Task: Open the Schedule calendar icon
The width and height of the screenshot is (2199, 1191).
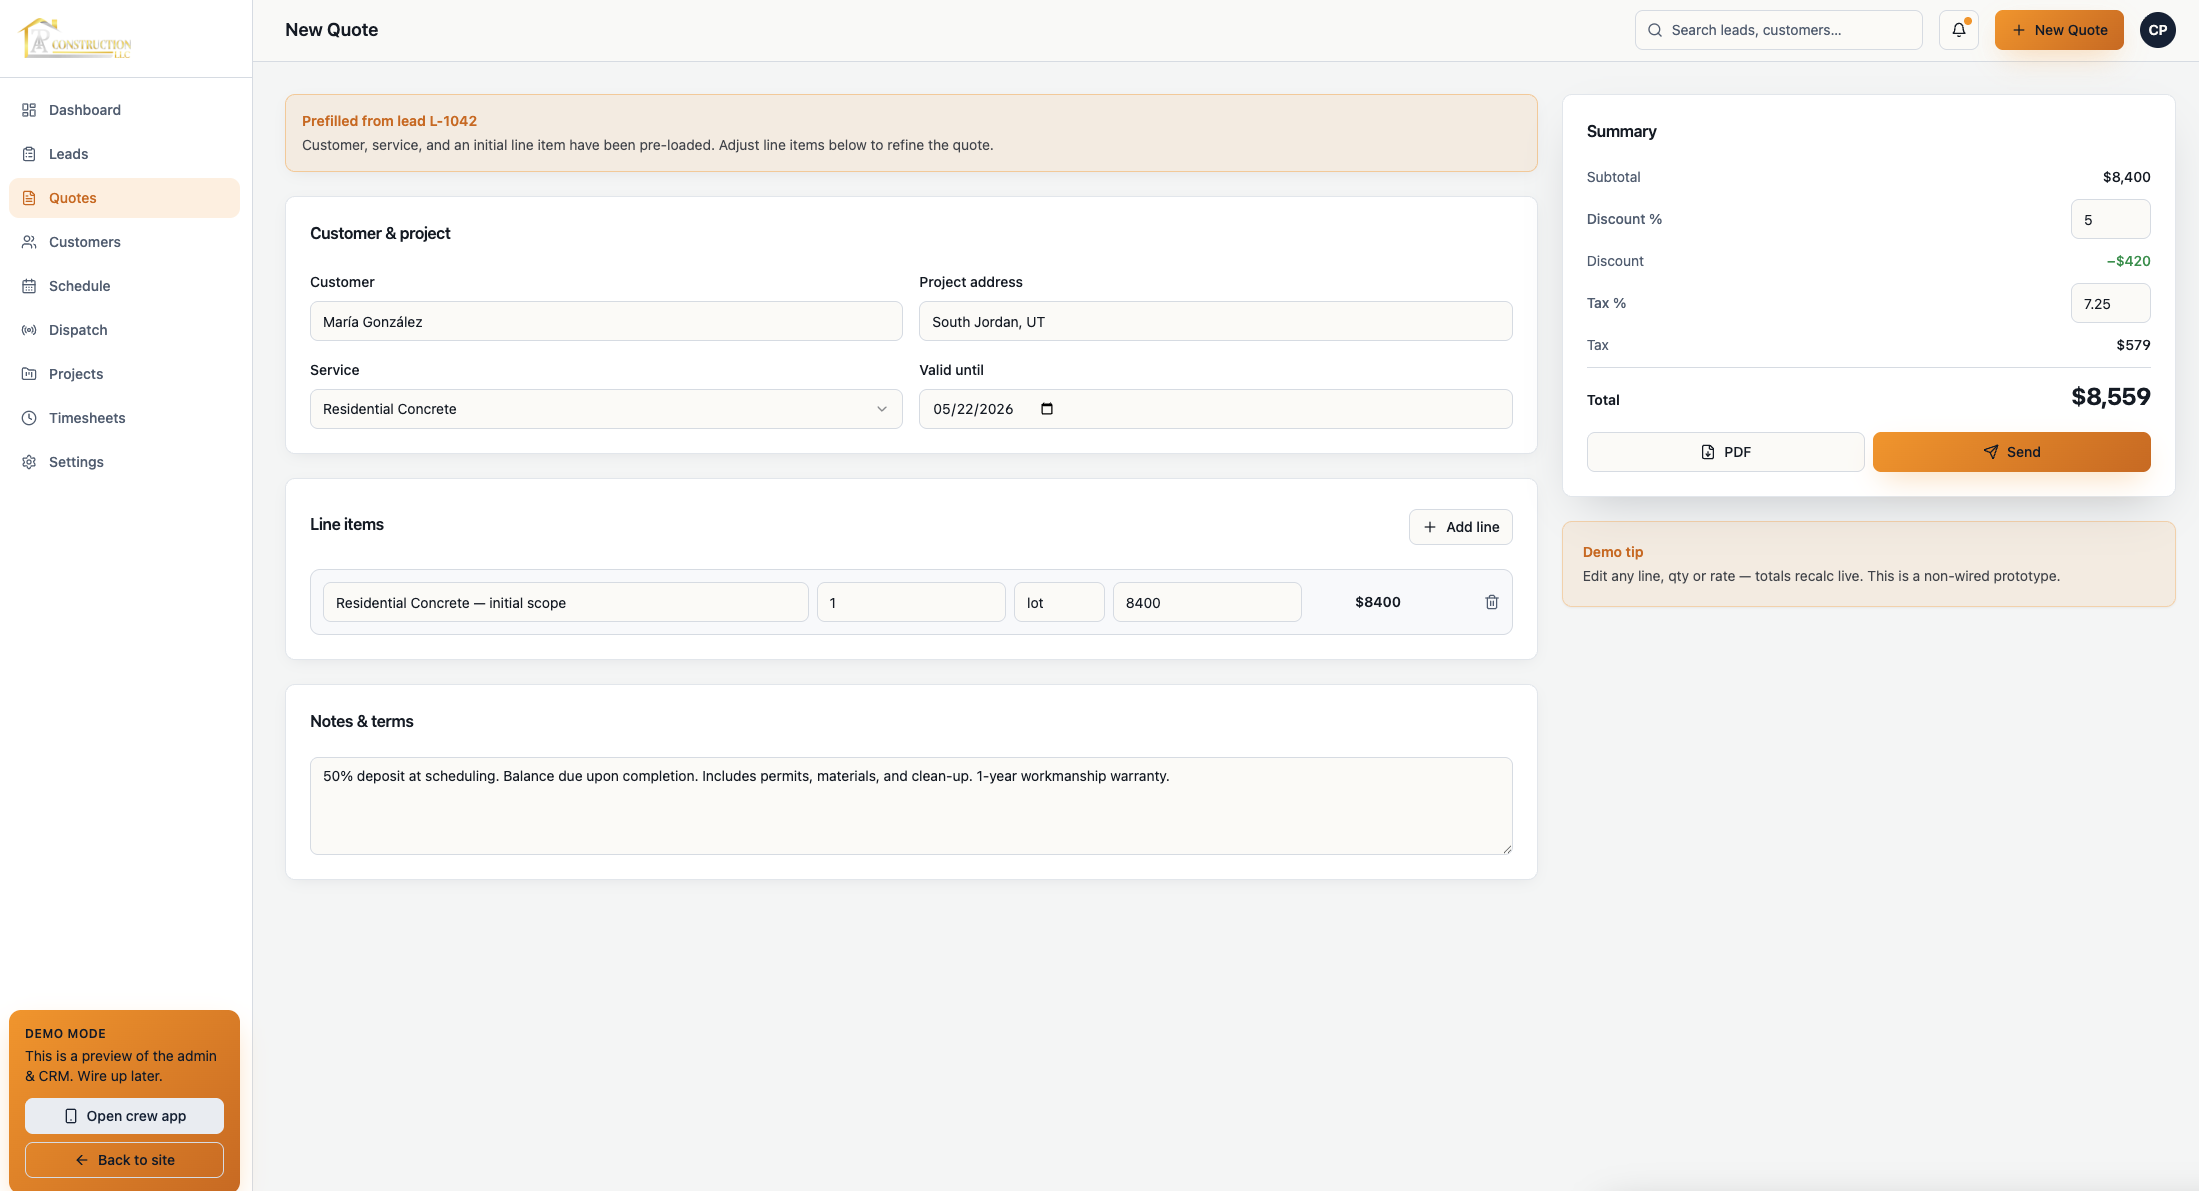Action: [x=30, y=286]
